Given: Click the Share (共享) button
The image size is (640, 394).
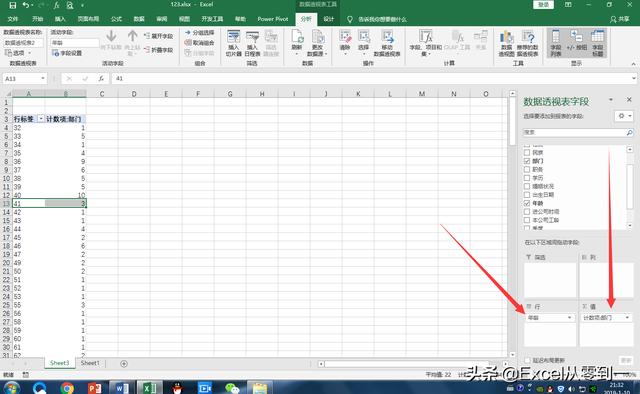Looking at the screenshot, I should point(620,19).
